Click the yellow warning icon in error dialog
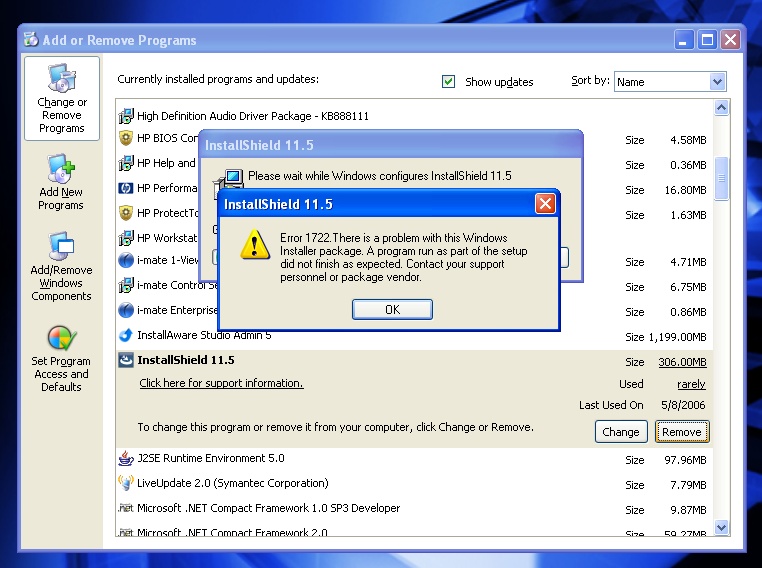 click(x=255, y=244)
